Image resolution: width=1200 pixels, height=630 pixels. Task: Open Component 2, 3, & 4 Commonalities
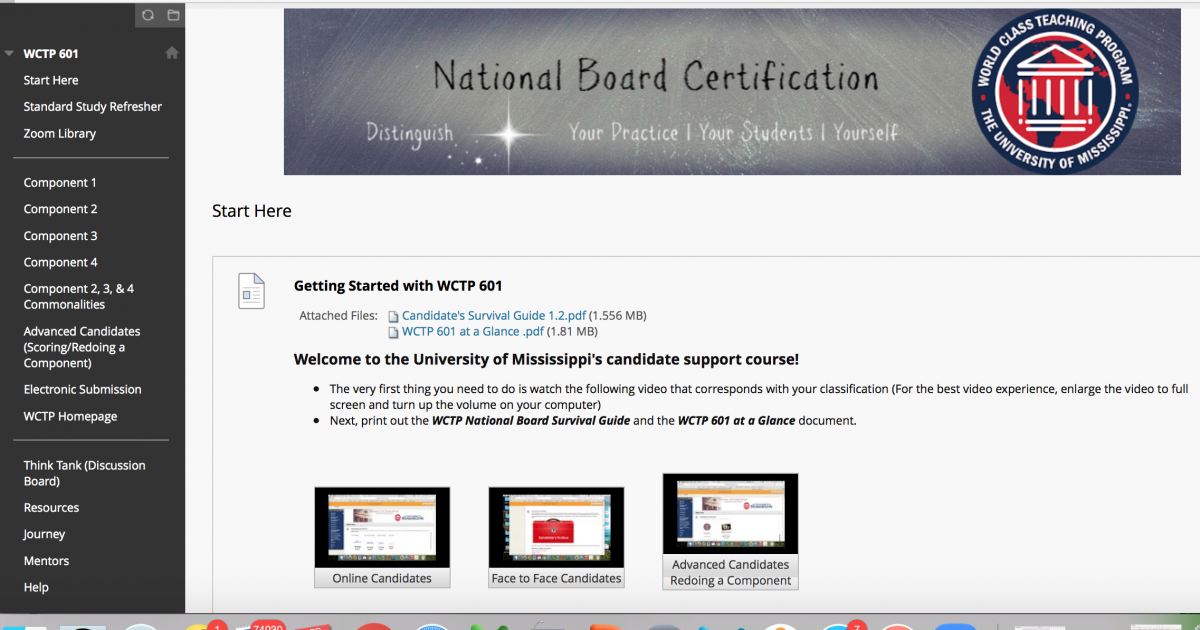tap(79, 297)
